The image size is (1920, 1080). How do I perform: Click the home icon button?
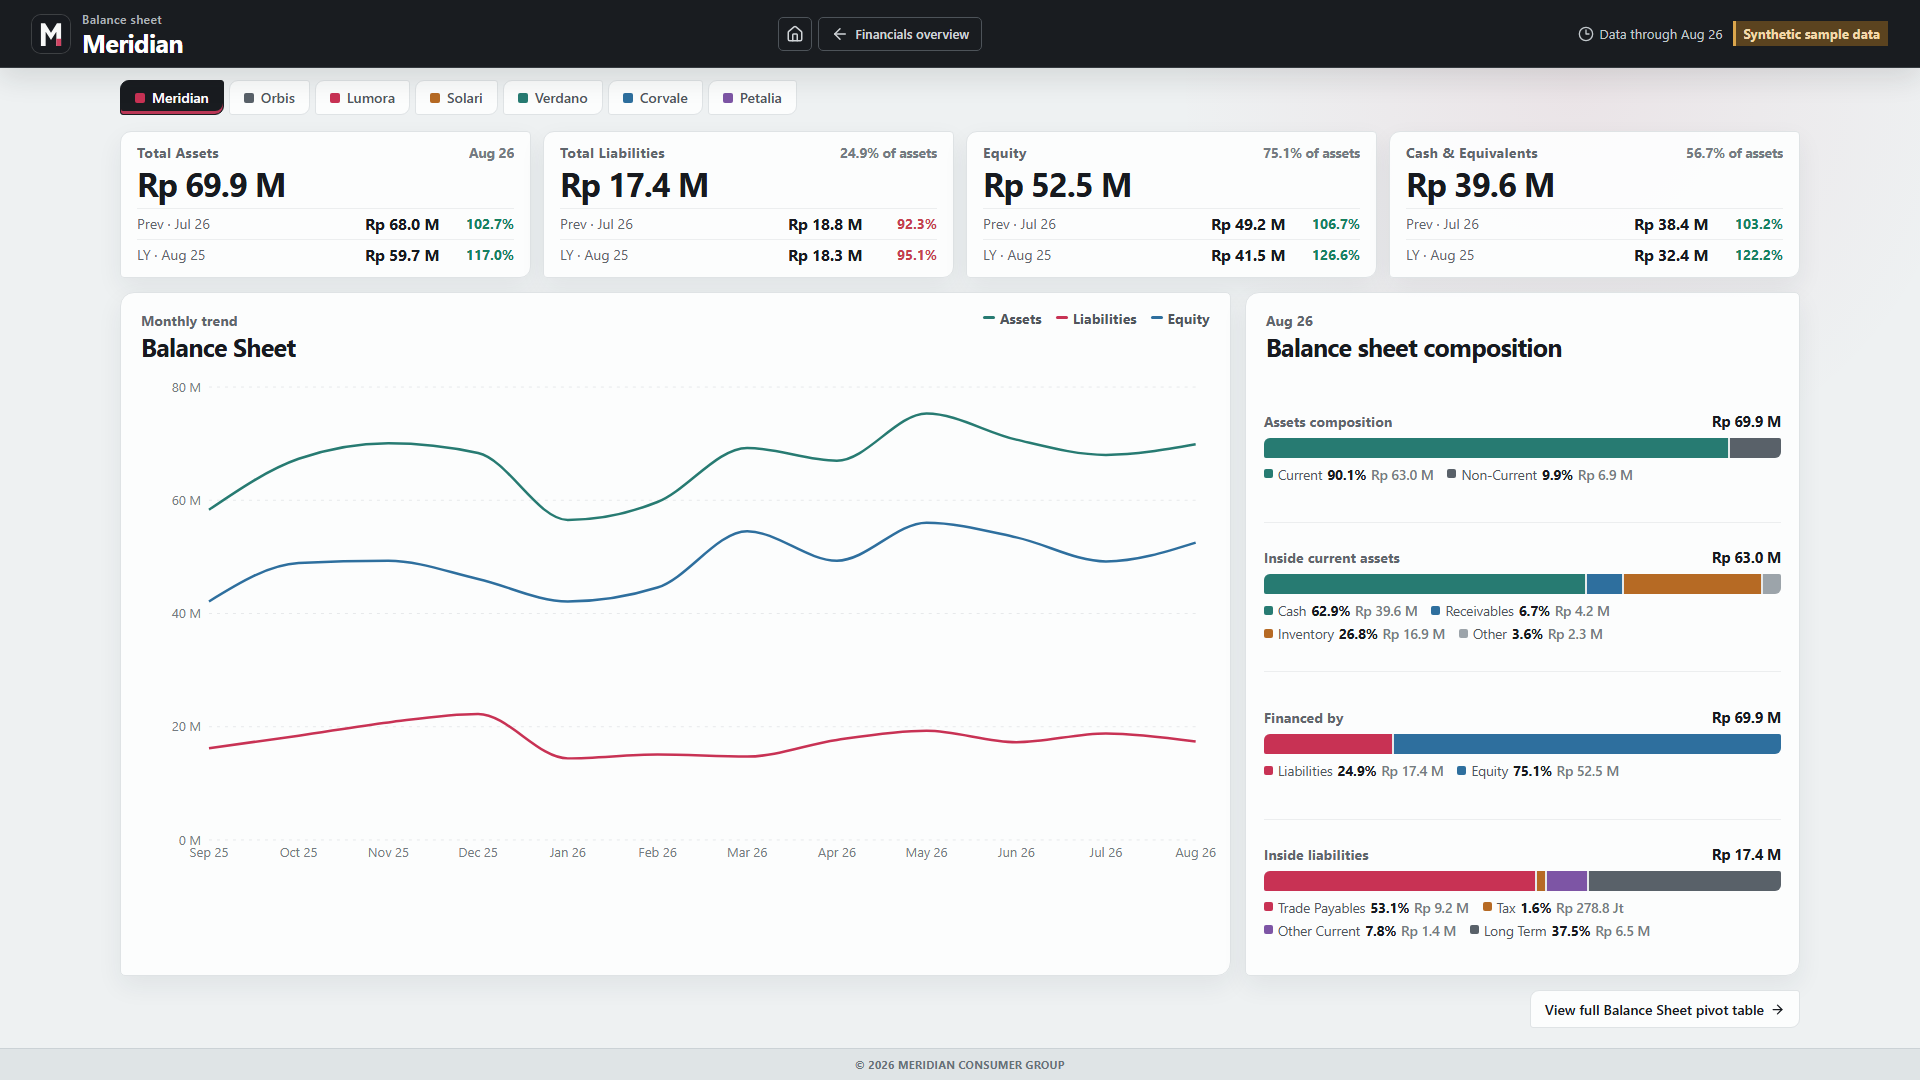pyautogui.click(x=795, y=34)
